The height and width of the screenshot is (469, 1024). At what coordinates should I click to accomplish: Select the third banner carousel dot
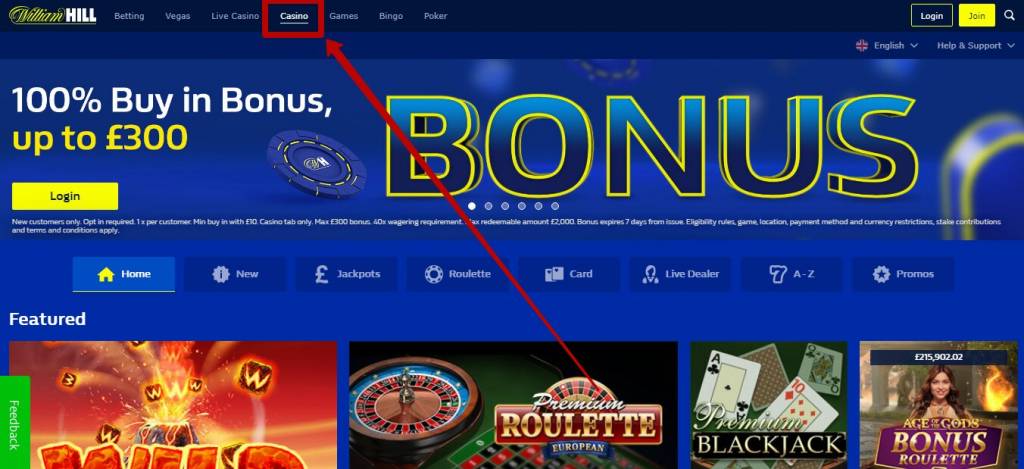point(505,206)
